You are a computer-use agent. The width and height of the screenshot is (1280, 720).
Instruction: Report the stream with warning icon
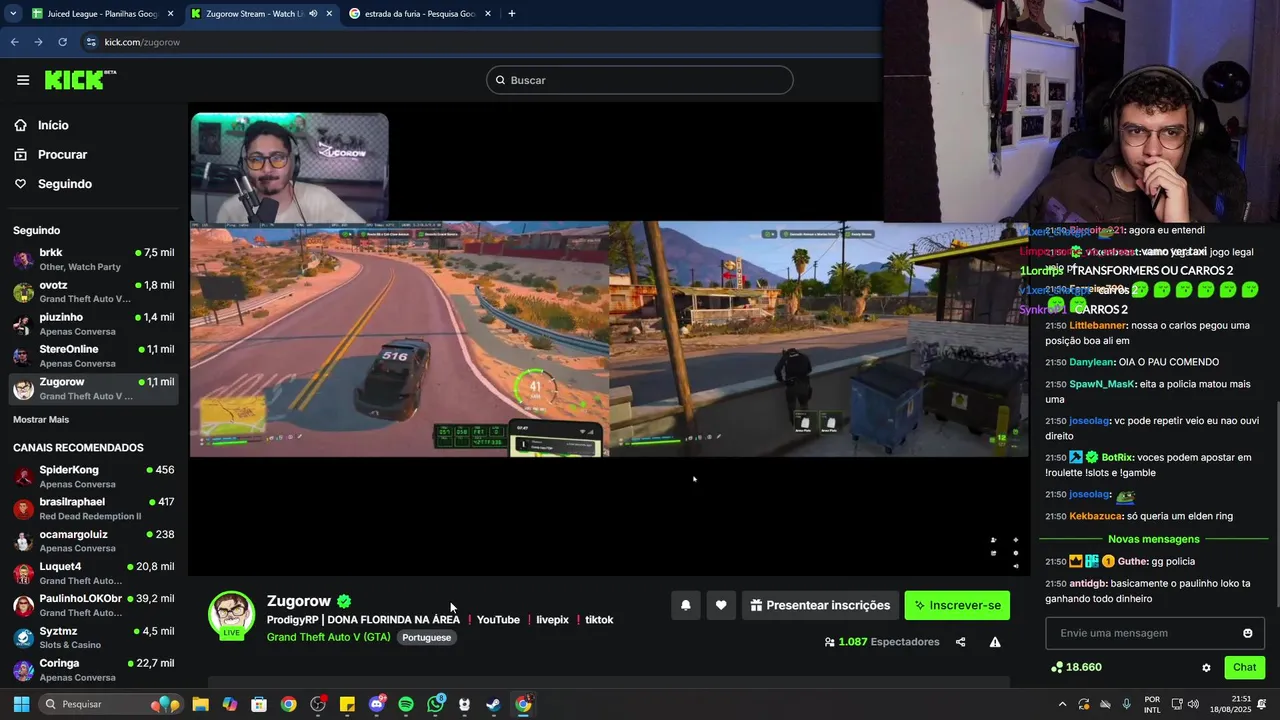(995, 642)
